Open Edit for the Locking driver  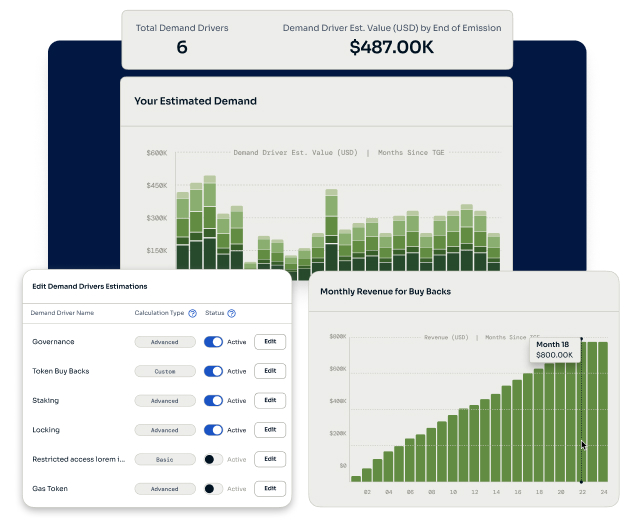coord(269,430)
